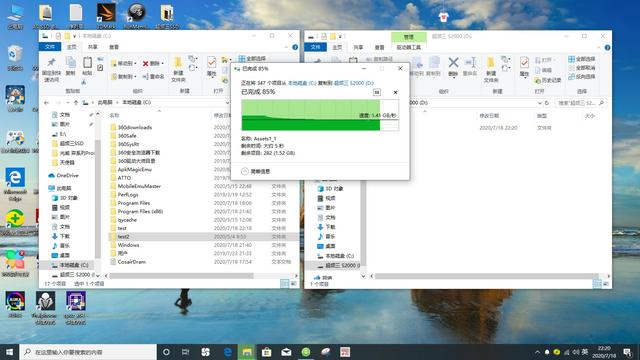Open the 文件 tab in C: window

50,47
